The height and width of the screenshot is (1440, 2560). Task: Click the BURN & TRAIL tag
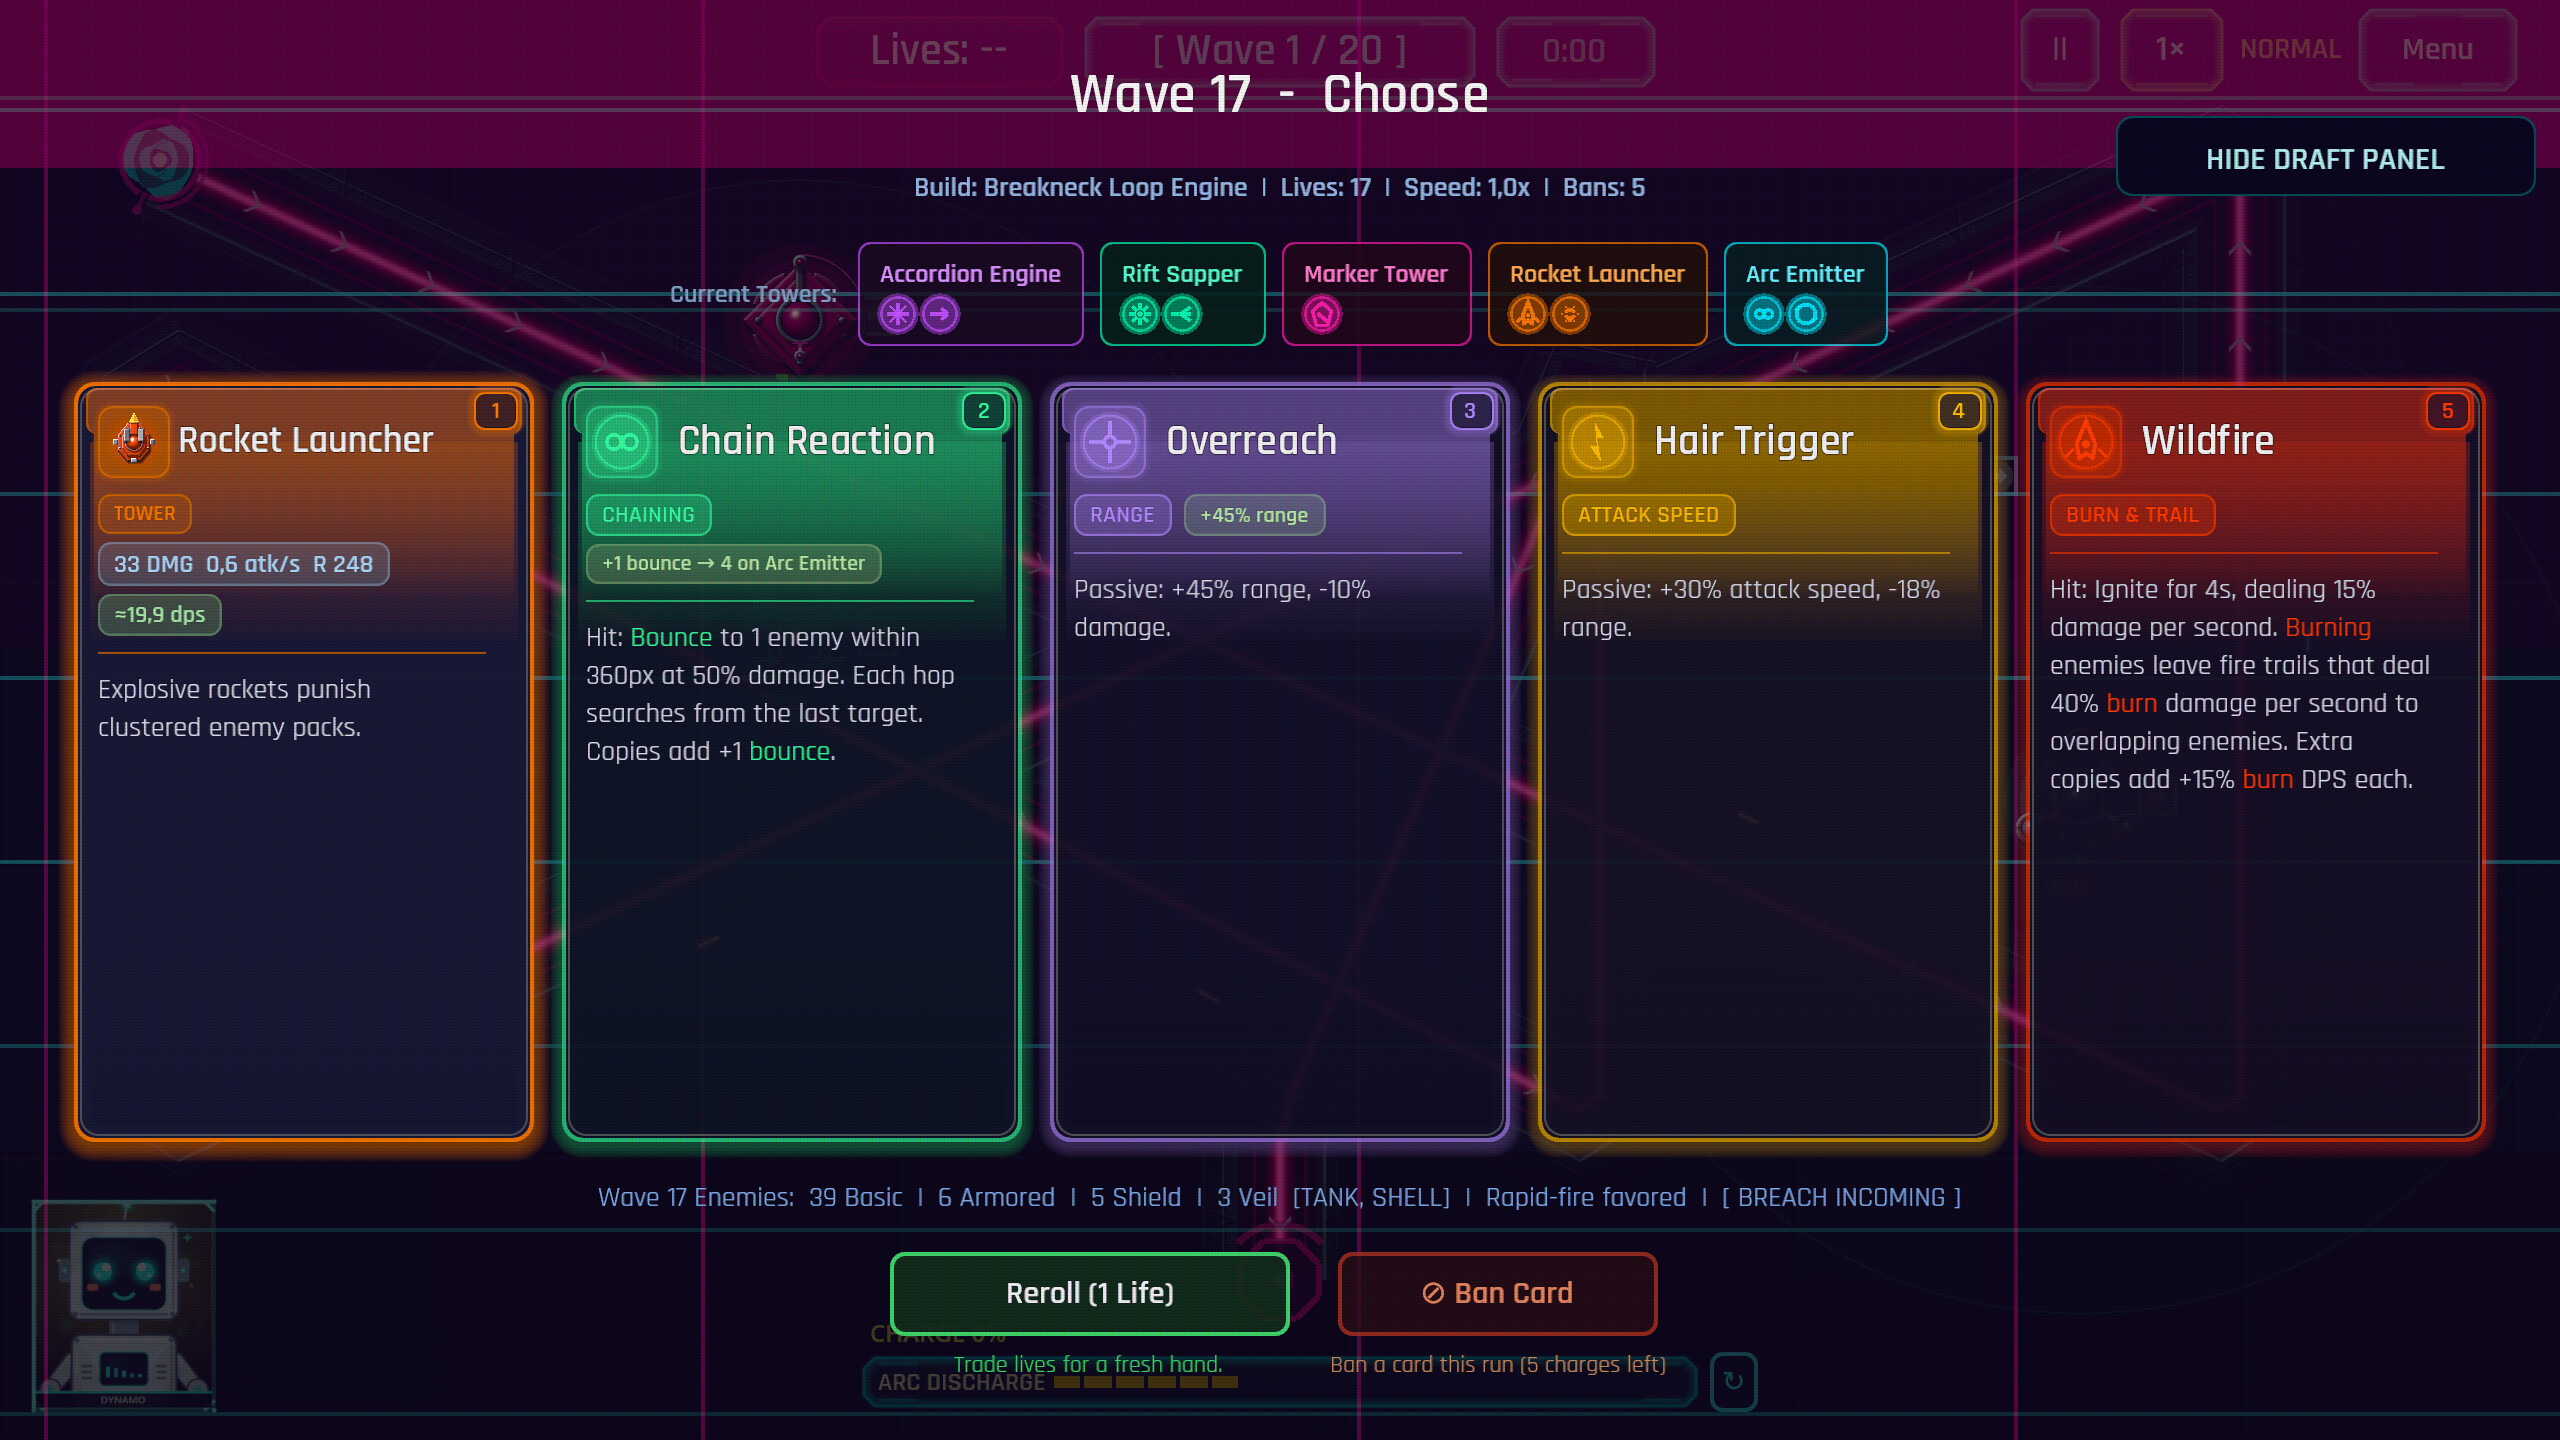coord(2132,515)
